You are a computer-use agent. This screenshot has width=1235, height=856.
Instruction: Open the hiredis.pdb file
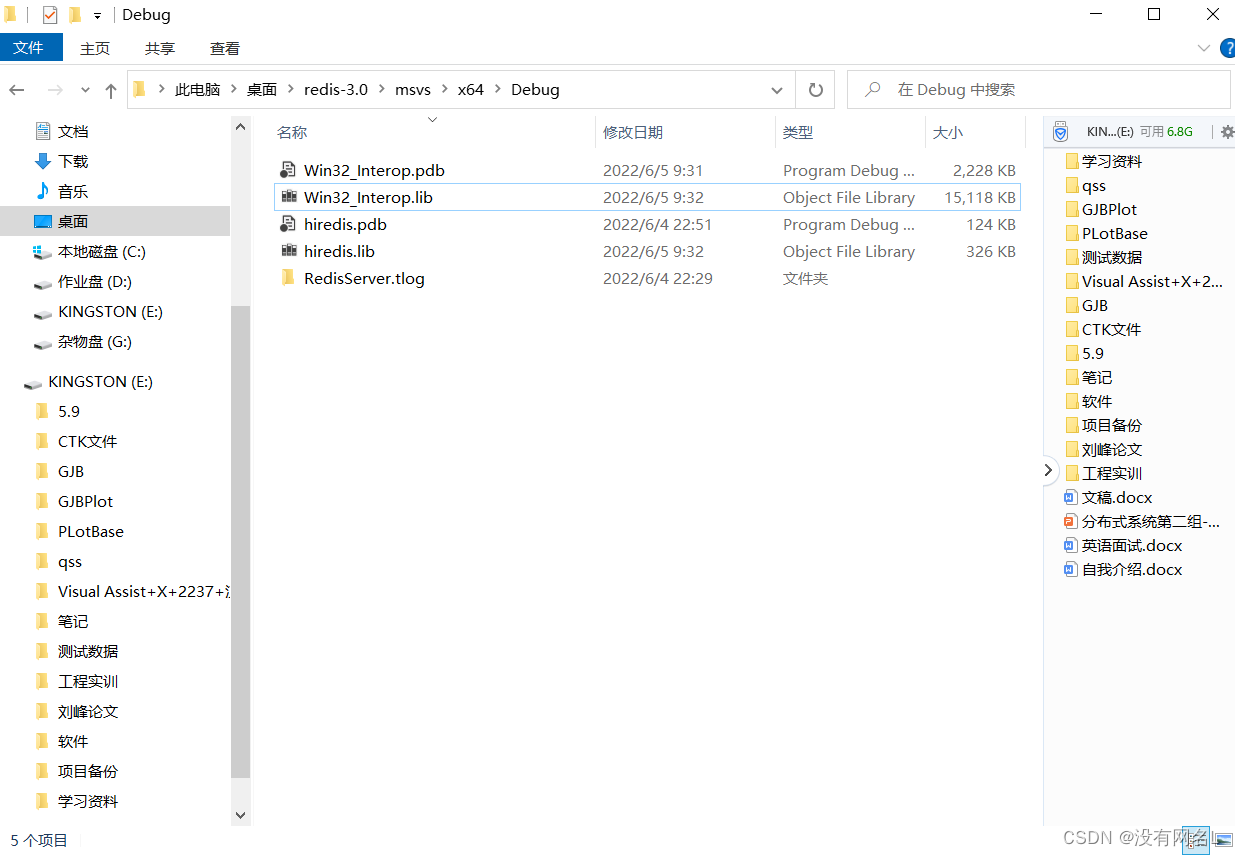(345, 224)
